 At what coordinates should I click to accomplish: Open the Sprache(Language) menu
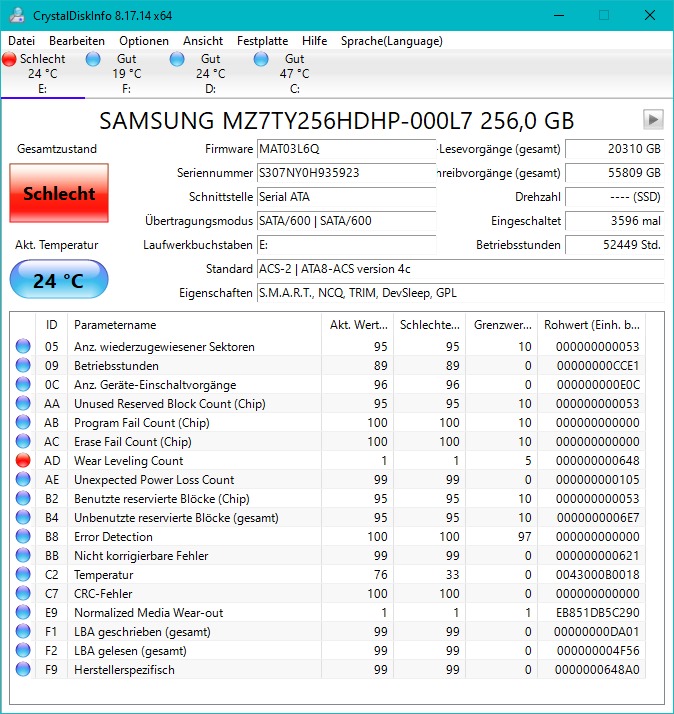pyautogui.click(x=392, y=41)
